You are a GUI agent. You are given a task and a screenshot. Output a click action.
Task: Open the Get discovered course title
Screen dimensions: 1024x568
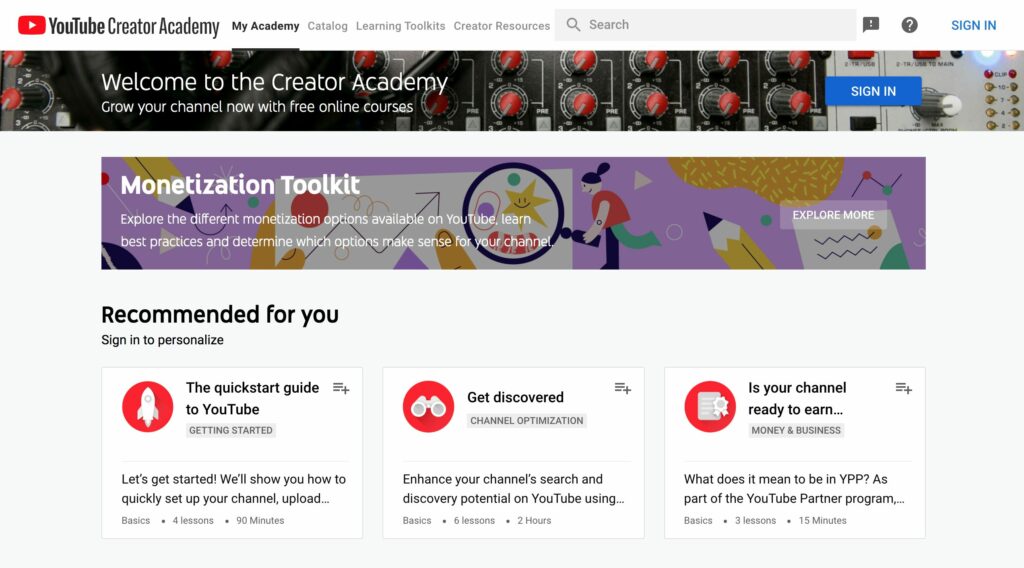[x=515, y=397]
